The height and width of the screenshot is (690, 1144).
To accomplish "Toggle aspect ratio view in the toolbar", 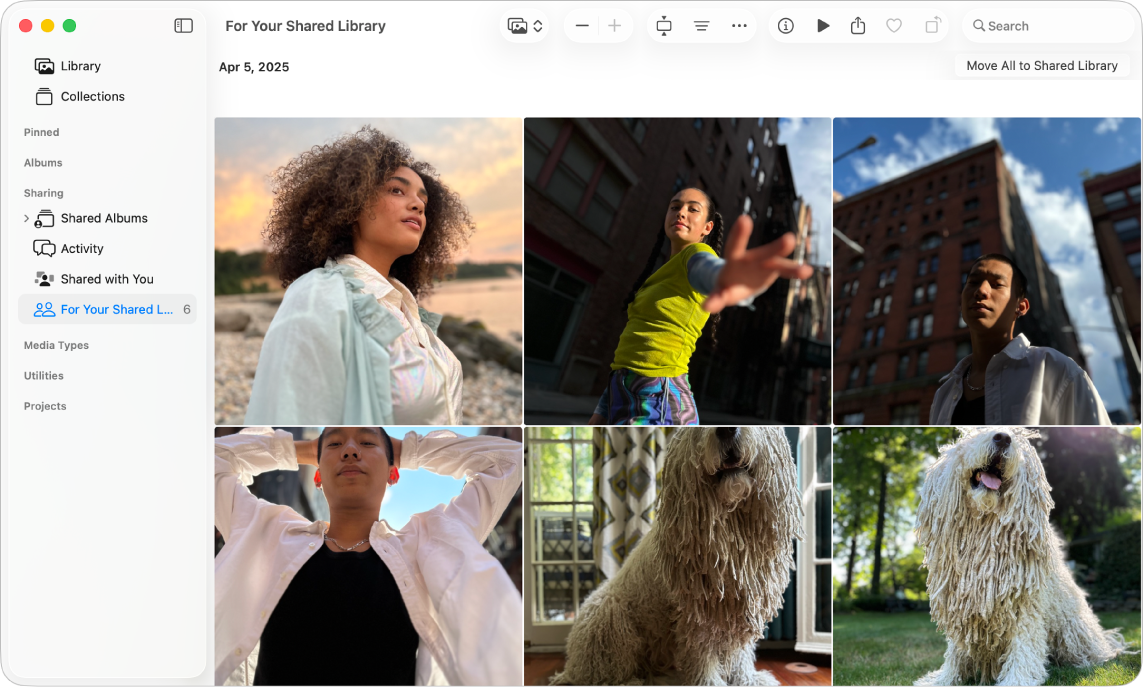I will [x=663, y=25].
